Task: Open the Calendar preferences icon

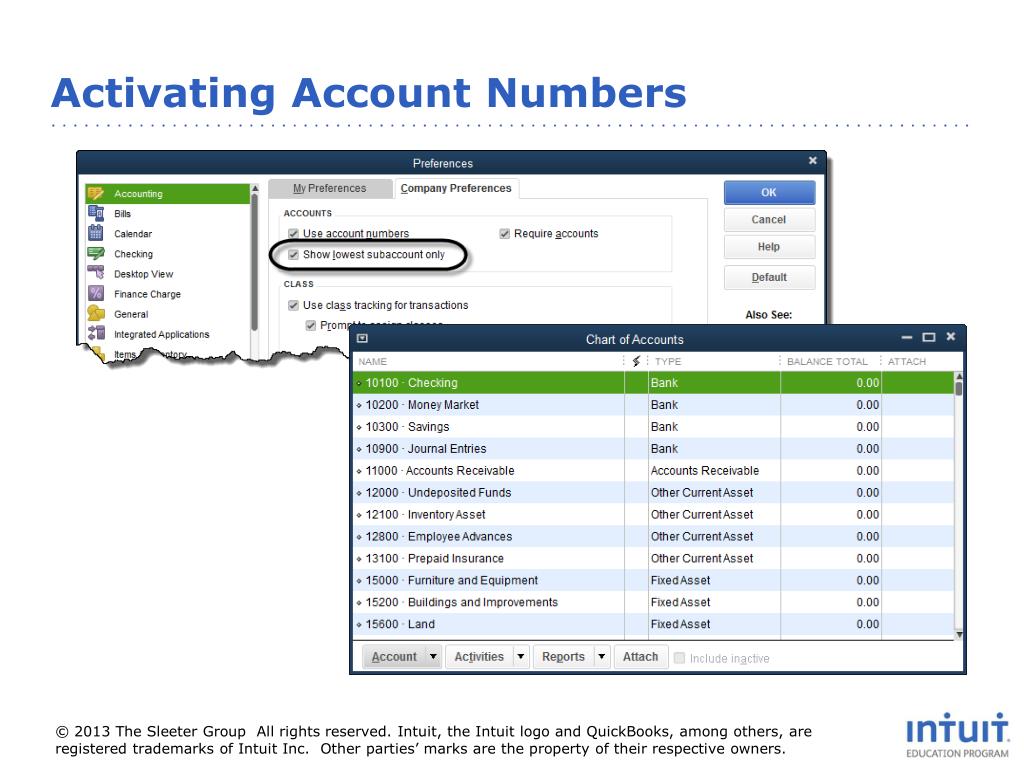Action: point(96,233)
